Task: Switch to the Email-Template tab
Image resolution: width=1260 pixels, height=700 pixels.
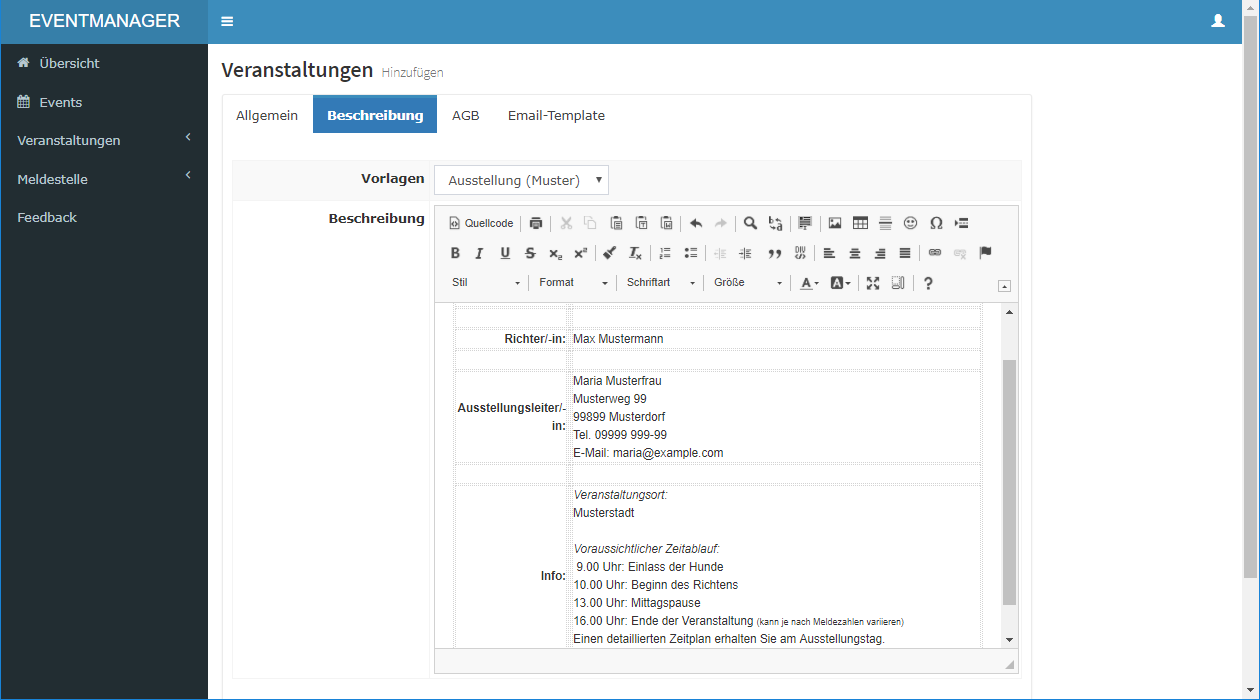Action: point(556,115)
